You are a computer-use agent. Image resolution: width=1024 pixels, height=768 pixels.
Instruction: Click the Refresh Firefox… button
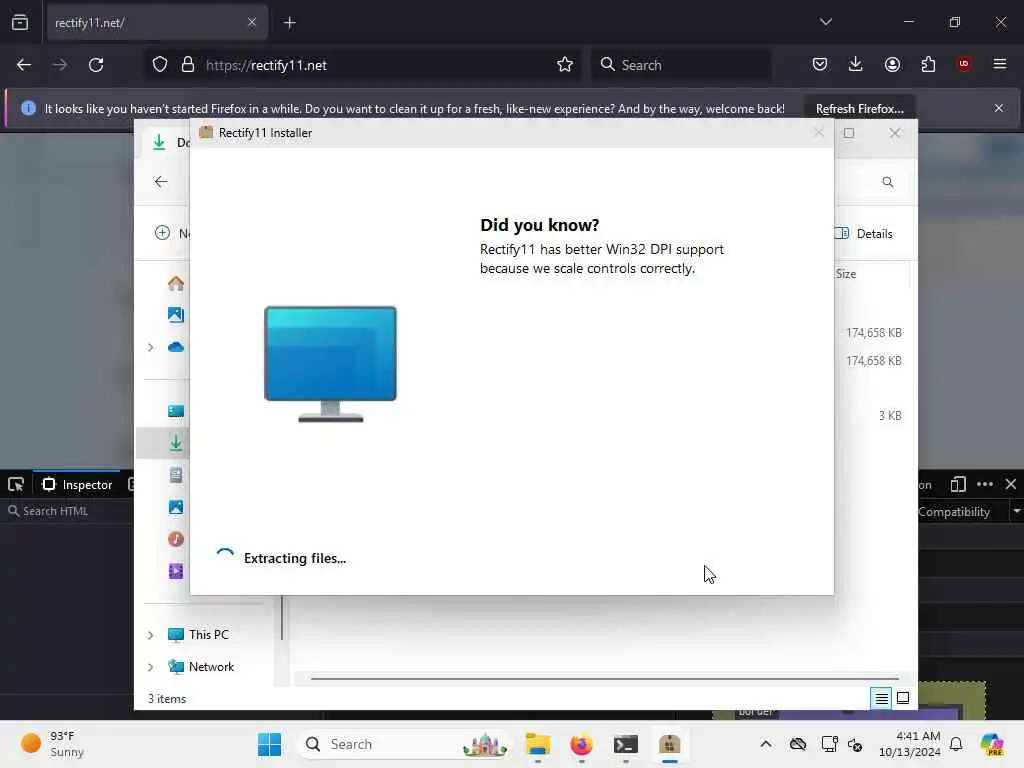pos(859,108)
